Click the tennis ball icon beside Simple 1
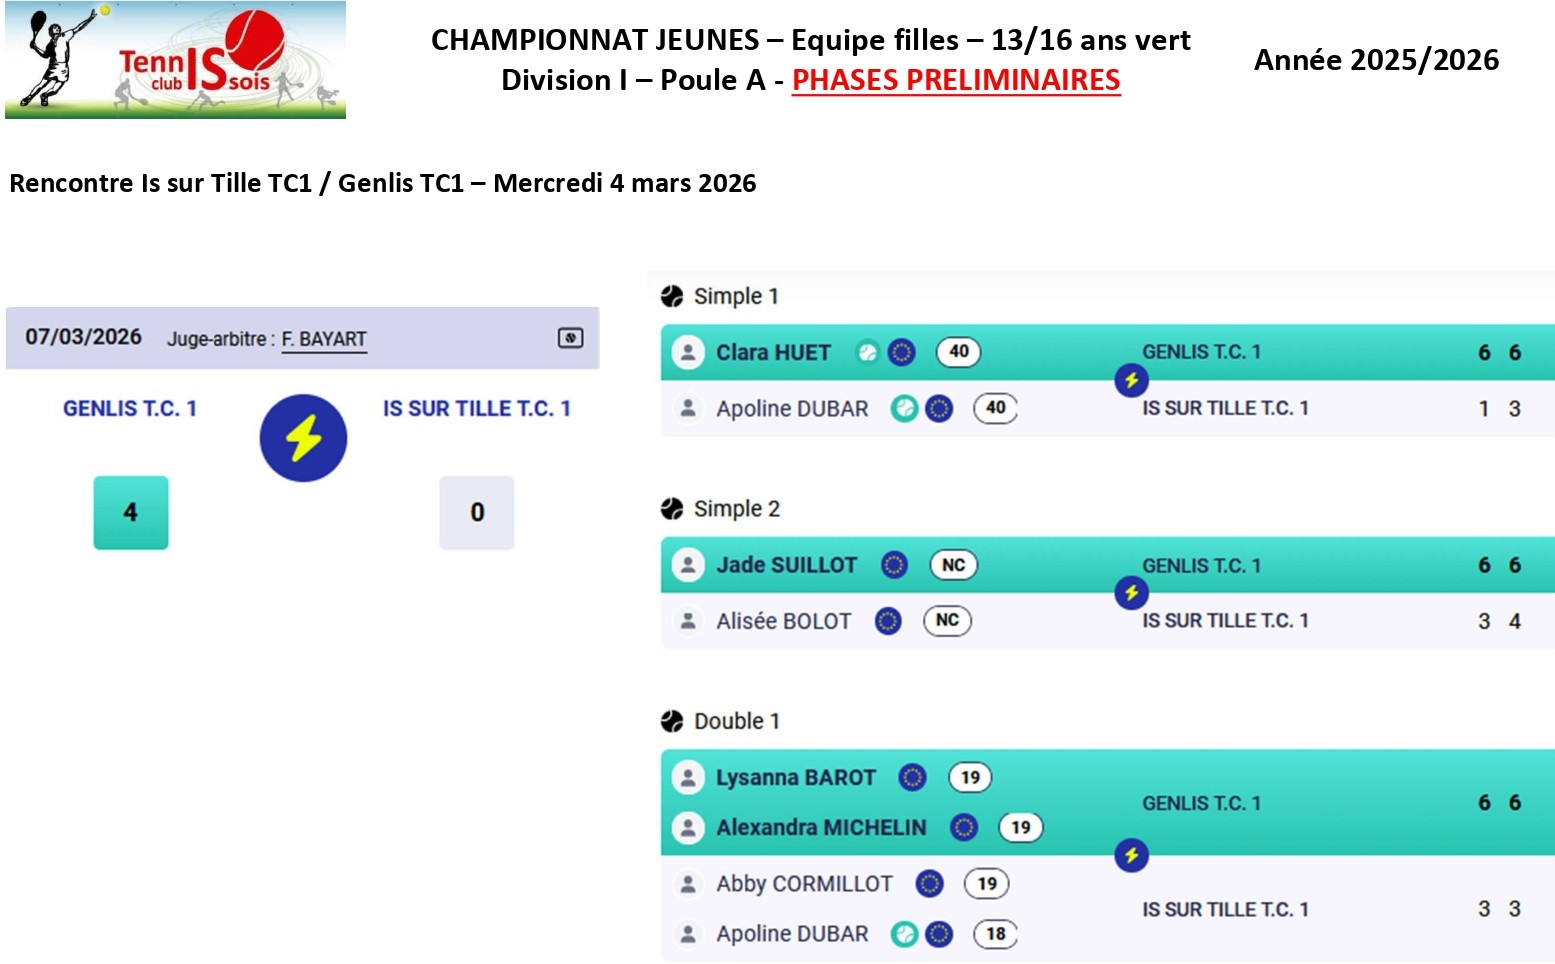This screenshot has height=964, width=1555. (x=672, y=296)
